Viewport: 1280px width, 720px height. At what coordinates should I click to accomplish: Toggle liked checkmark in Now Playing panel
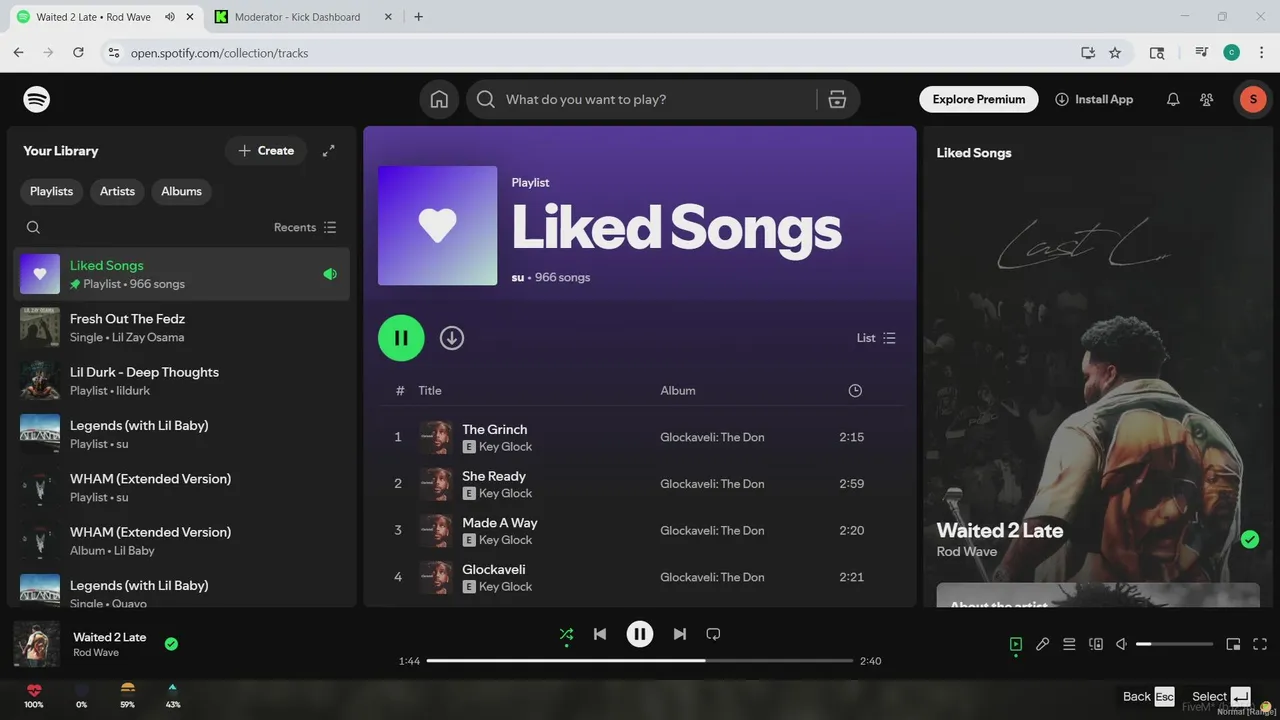click(x=1250, y=539)
